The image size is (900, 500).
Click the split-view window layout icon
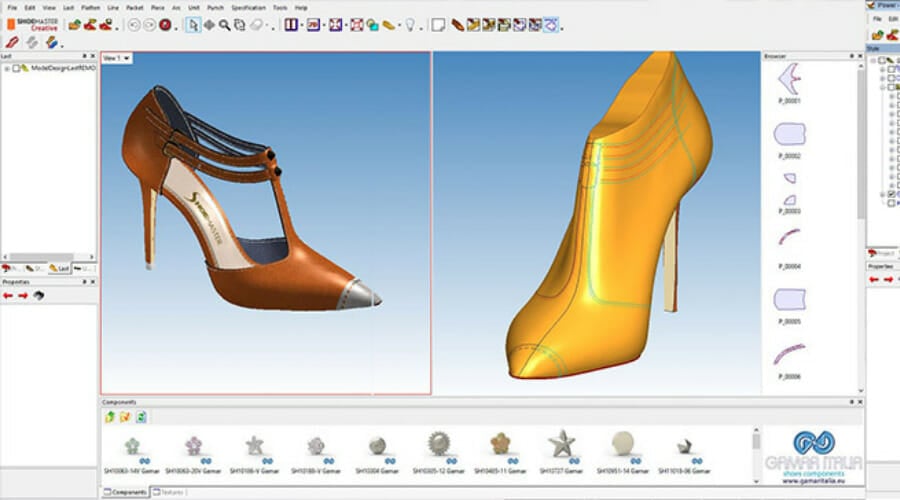click(291, 25)
